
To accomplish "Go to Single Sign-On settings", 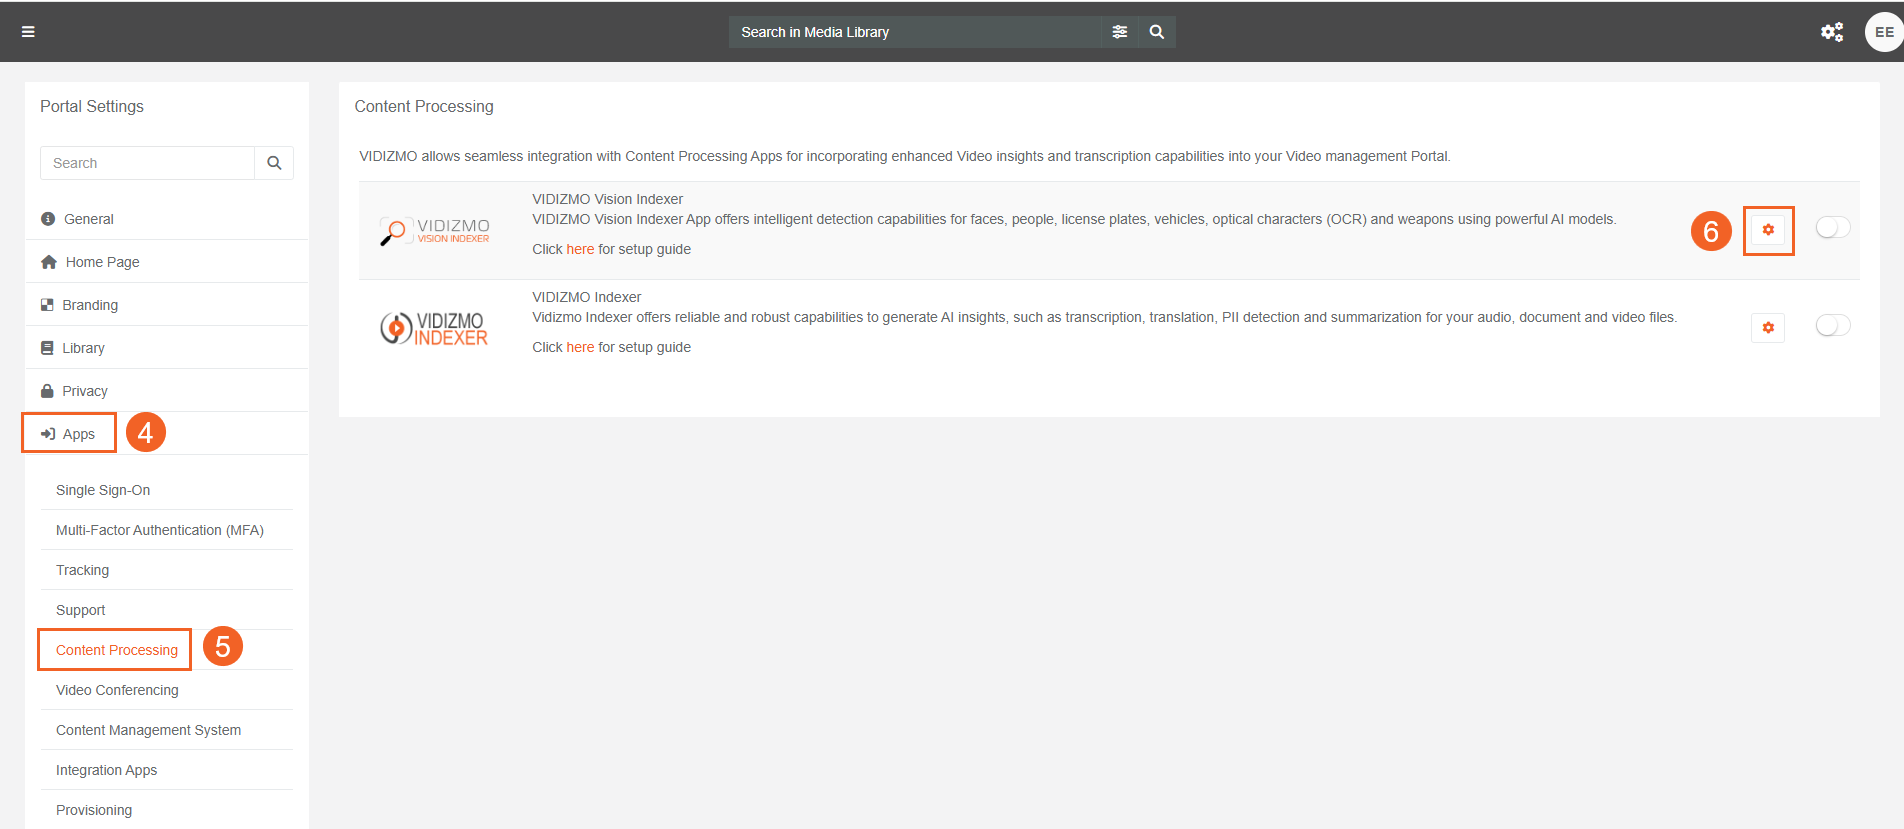I will [103, 490].
